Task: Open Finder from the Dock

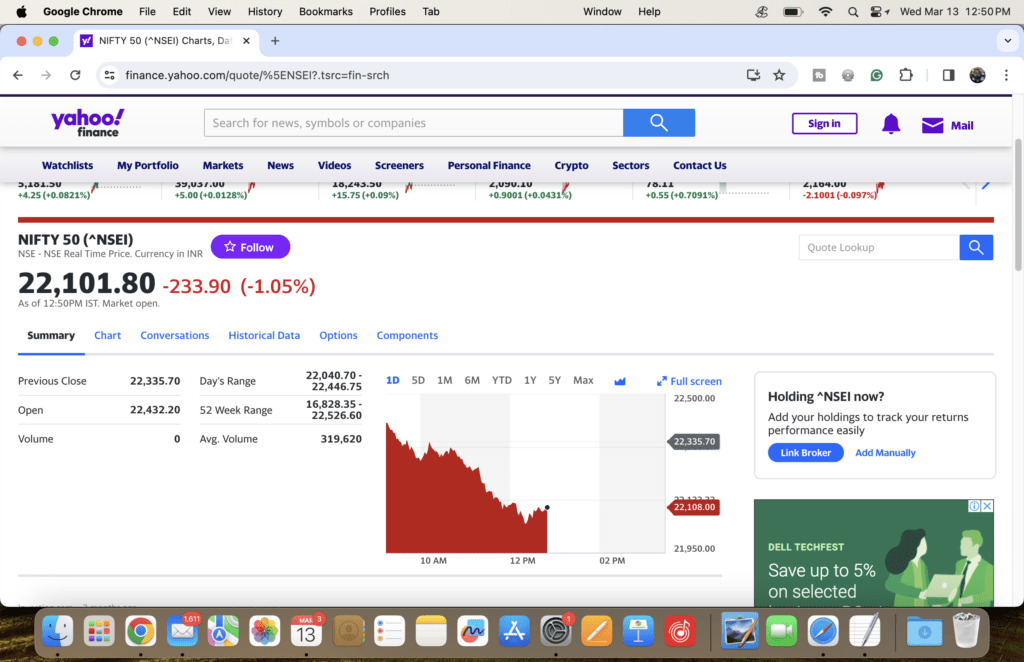Action: tap(57, 631)
